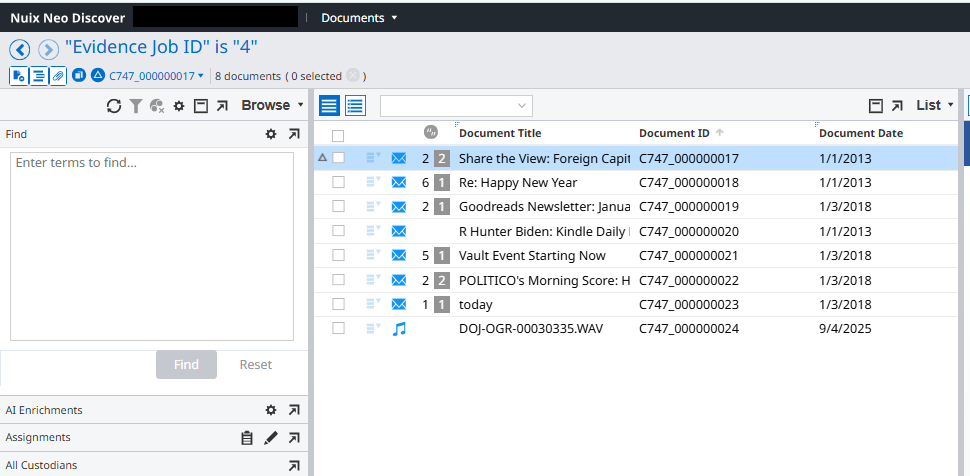Pop out the Browse pane with arrow icon
This screenshot has height=476, width=970.
point(222,106)
